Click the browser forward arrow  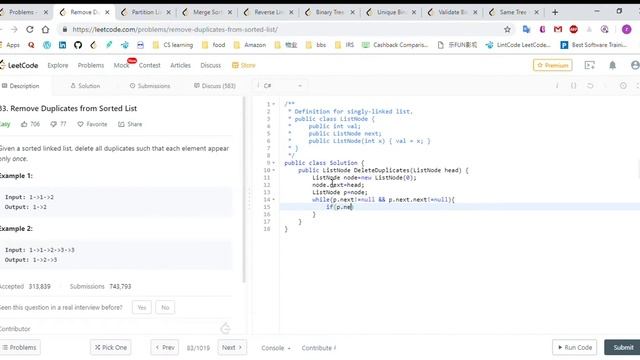point(14,29)
